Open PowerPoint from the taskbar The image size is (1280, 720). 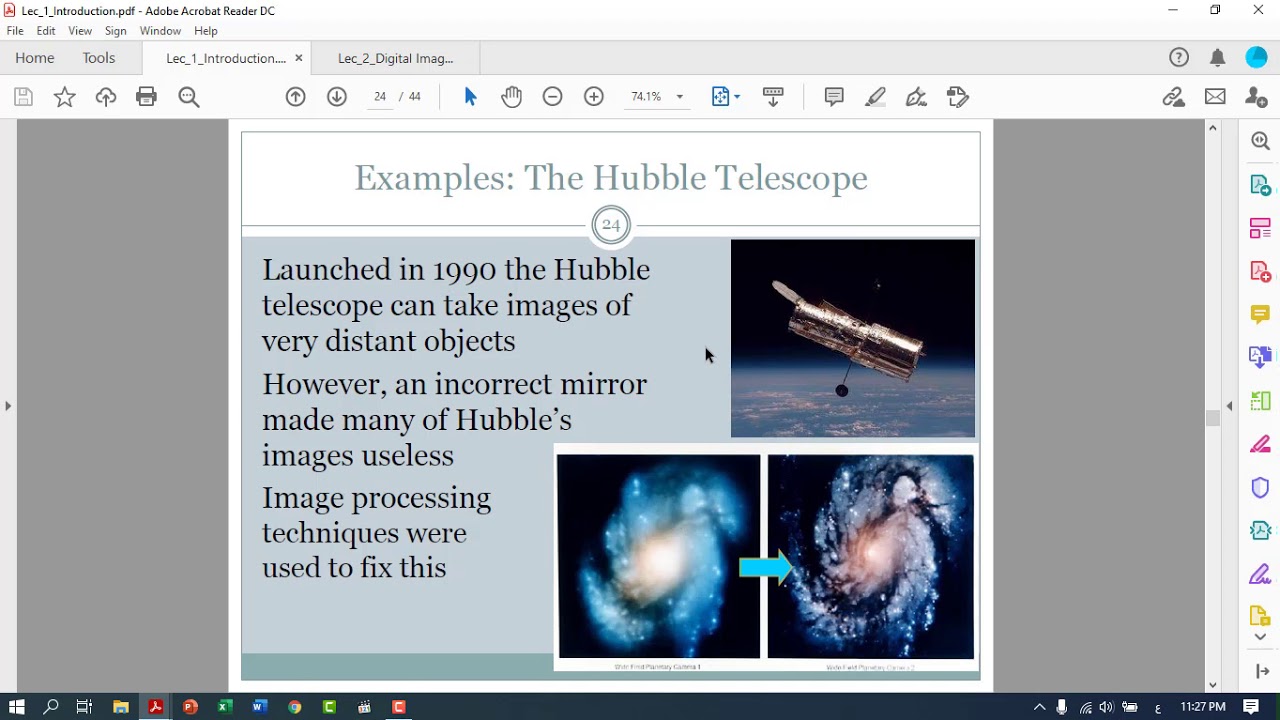(190, 707)
